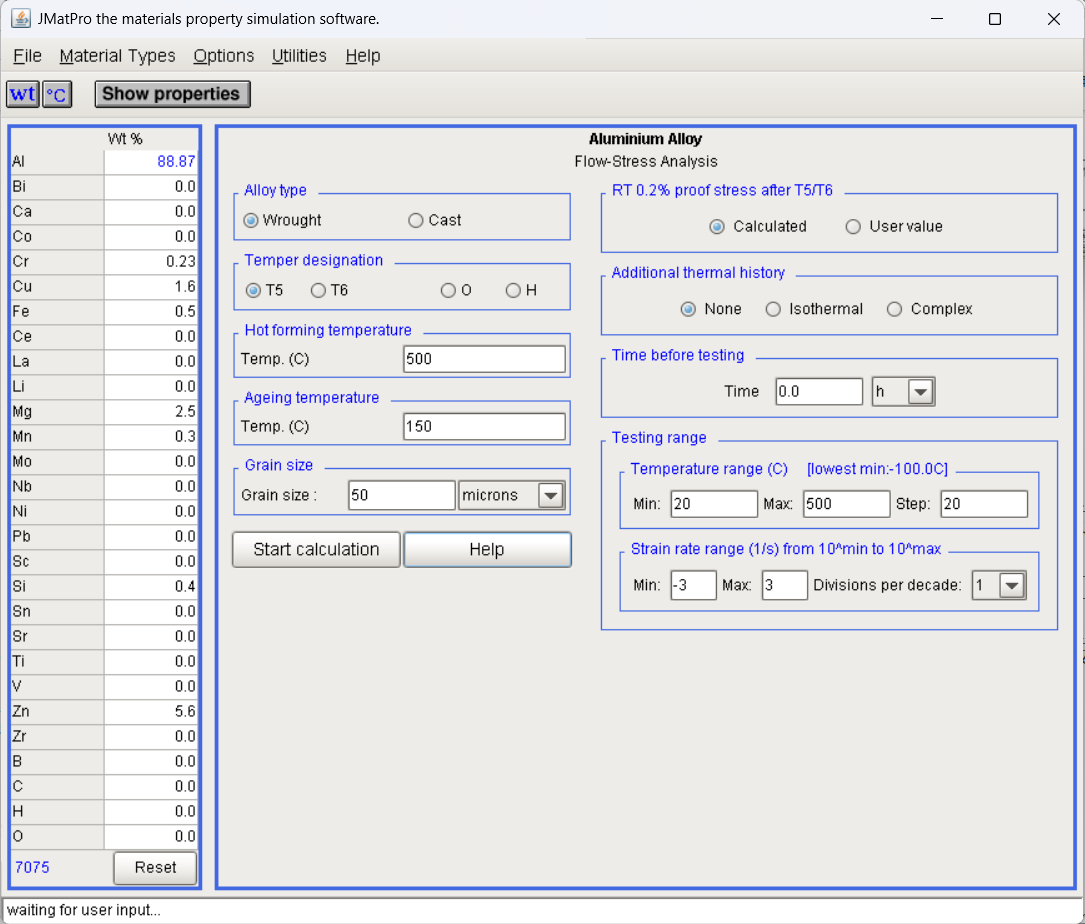The width and height of the screenshot is (1085, 924).
Task: Click the Fe value 0.5 cell
Action: coord(151,311)
